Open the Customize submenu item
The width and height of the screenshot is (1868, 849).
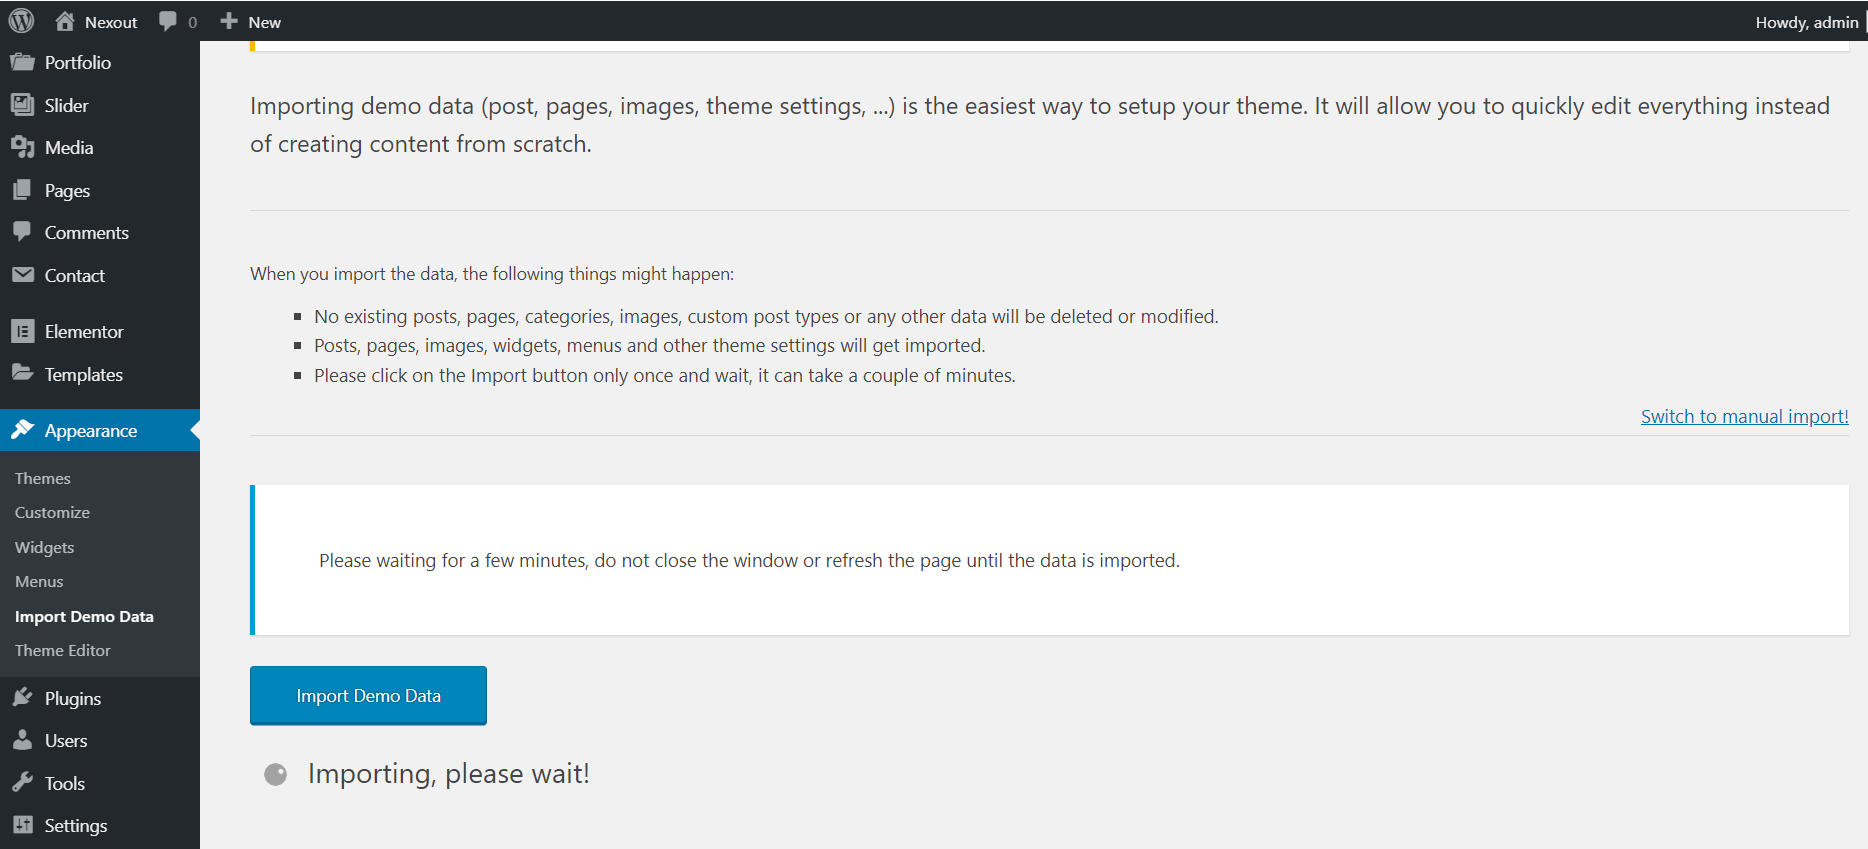tap(52, 512)
